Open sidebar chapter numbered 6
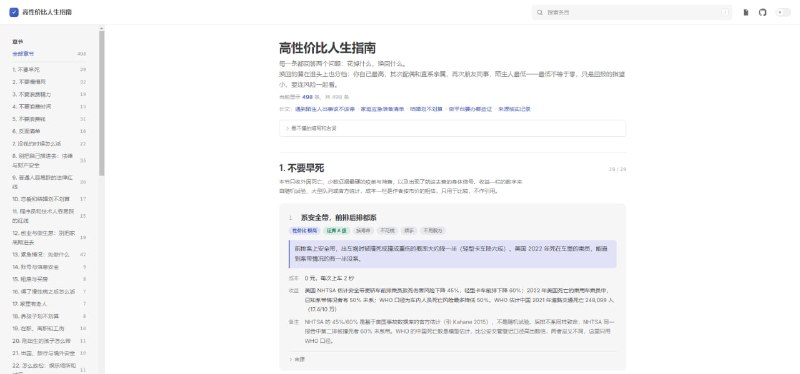The image size is (800, 374). click(49, 131)
